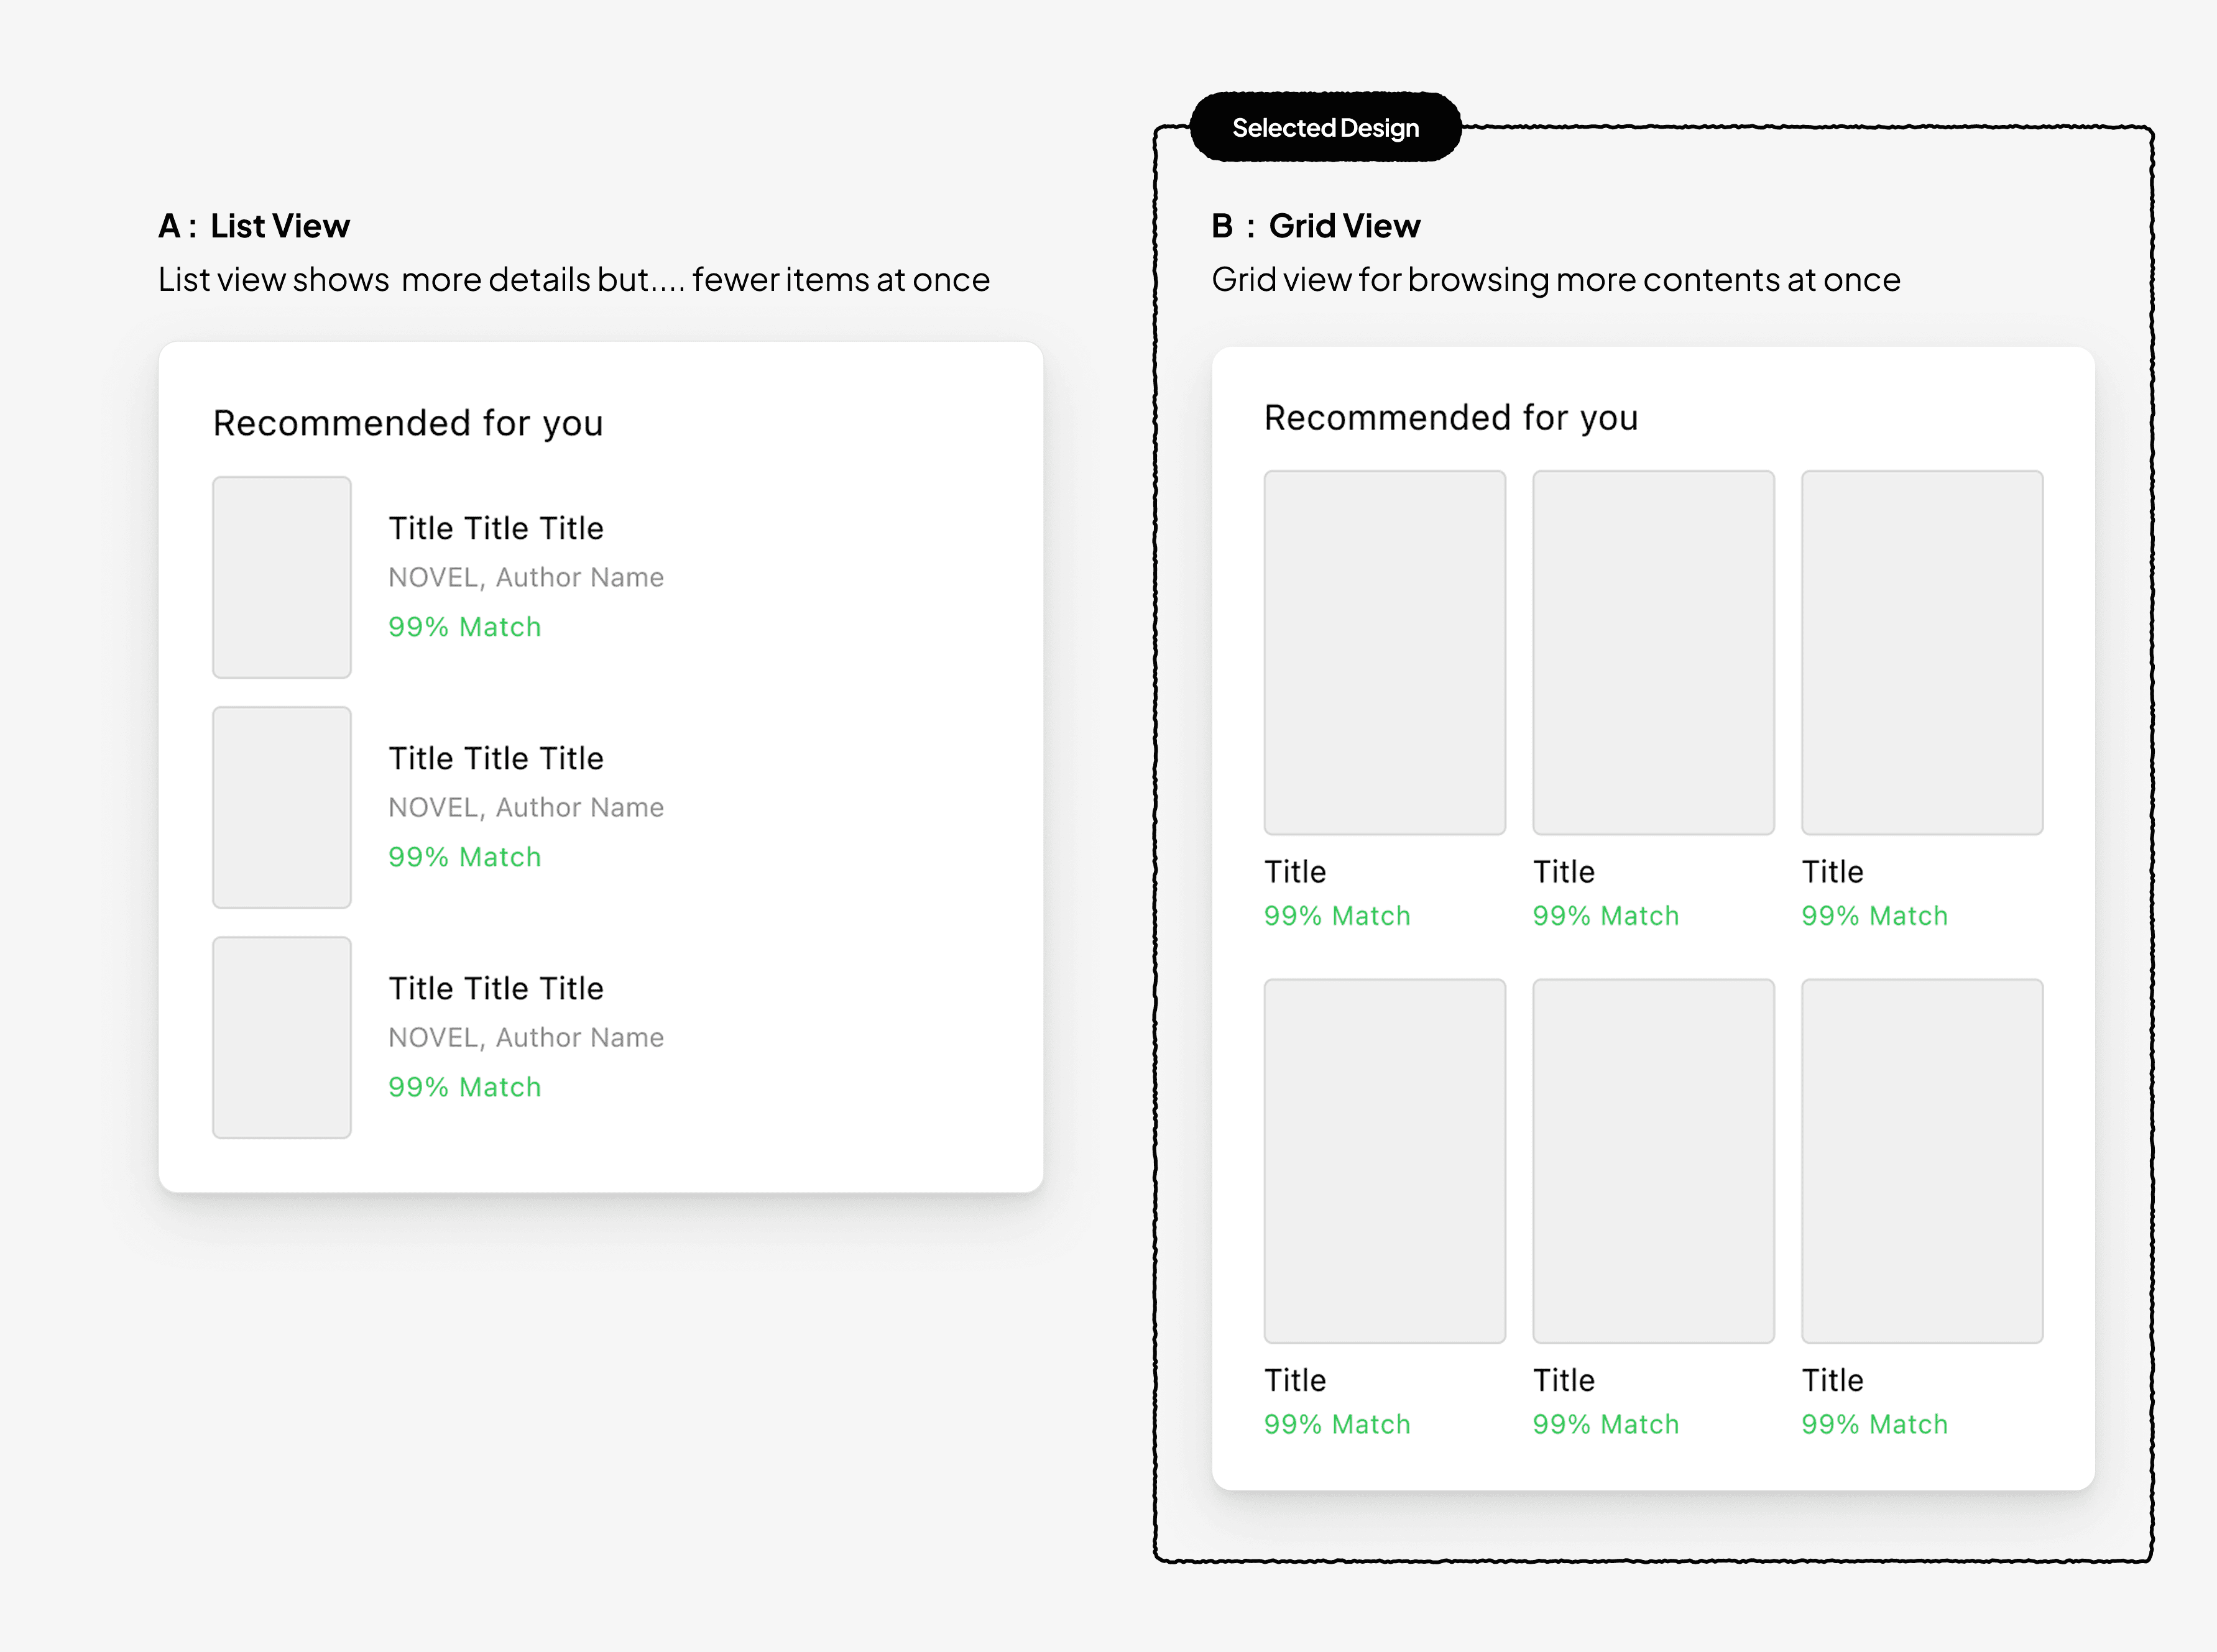
Task: Click Title under top-left grid cover
Action: 1295,872
